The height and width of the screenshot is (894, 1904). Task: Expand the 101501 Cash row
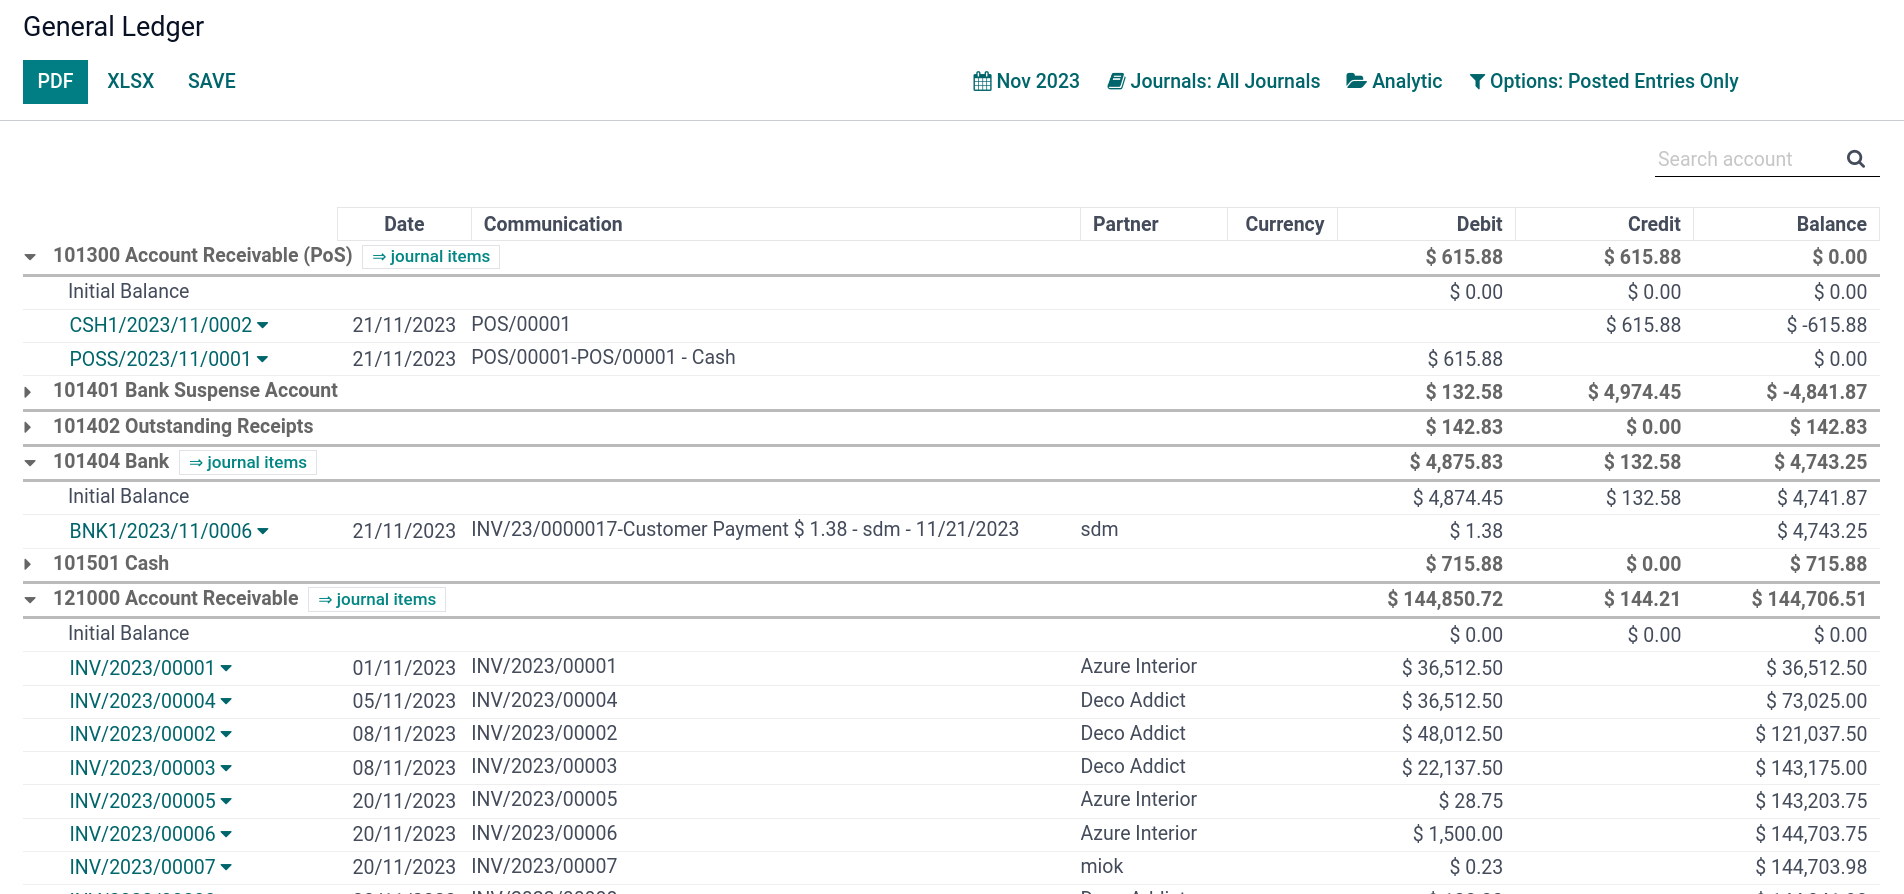(28, 564)
